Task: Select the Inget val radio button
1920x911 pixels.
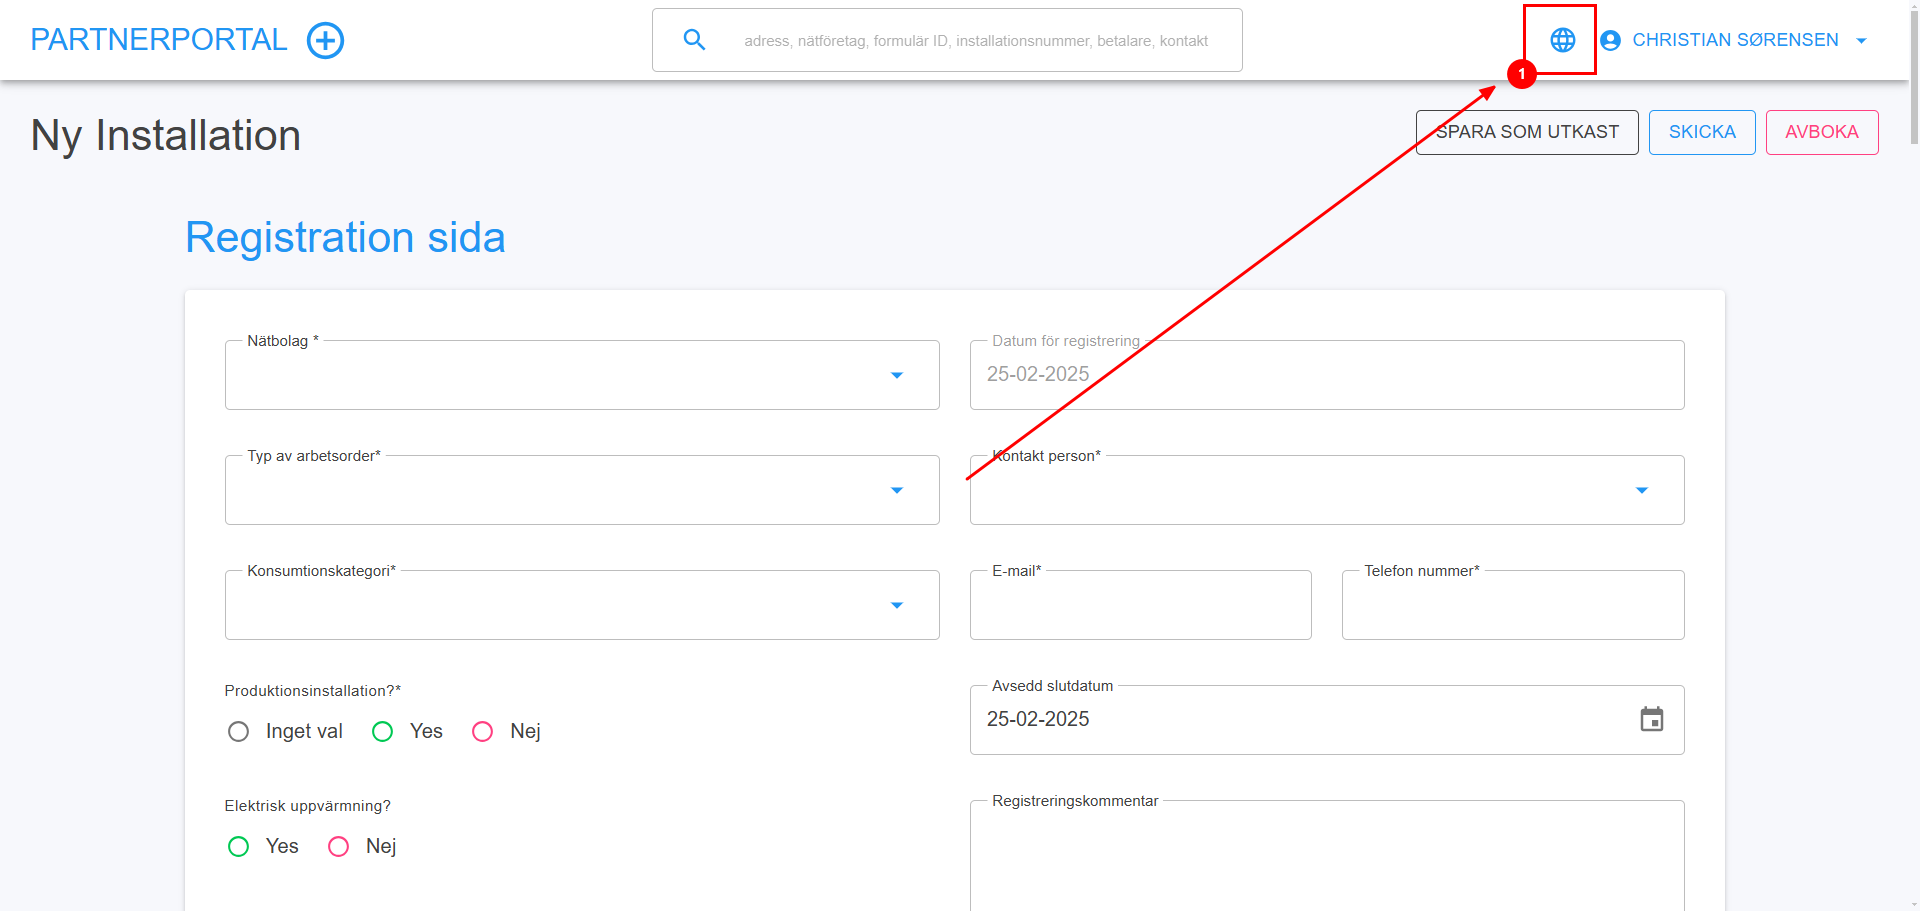Action: (x=238, y=732)
